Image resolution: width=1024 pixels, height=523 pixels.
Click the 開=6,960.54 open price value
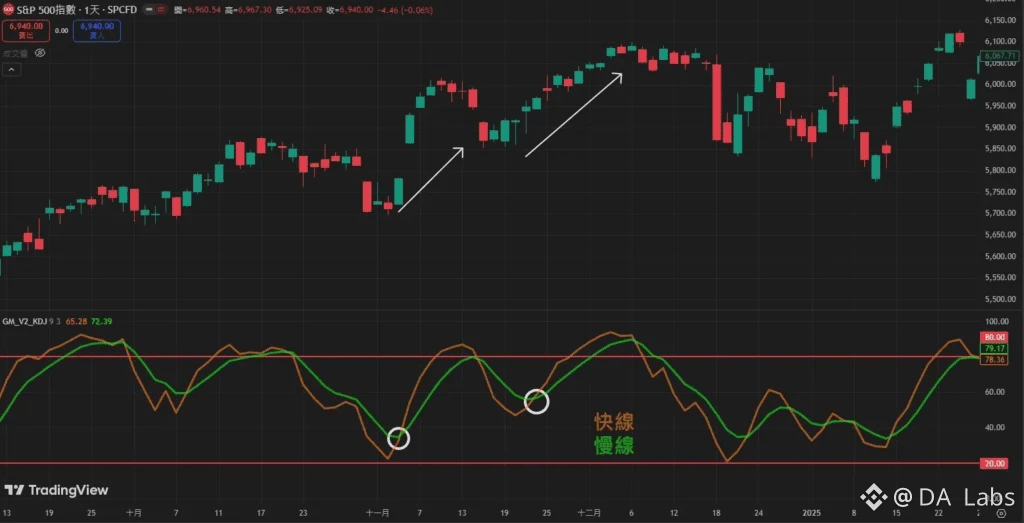tap(198, 10)
